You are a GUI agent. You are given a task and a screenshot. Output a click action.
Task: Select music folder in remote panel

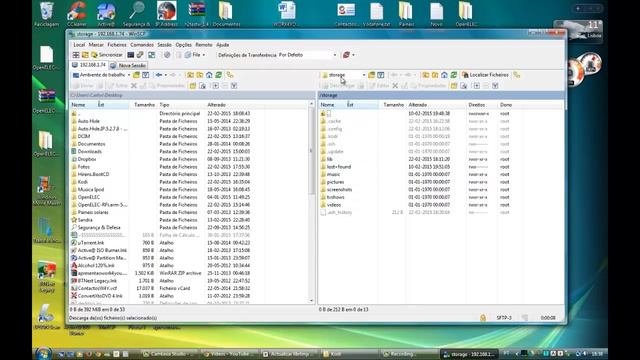[x=333, y=174]
